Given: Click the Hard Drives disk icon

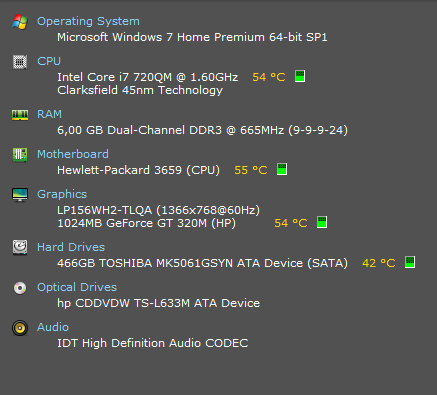Looking at the screenshot, I should 20,247.
